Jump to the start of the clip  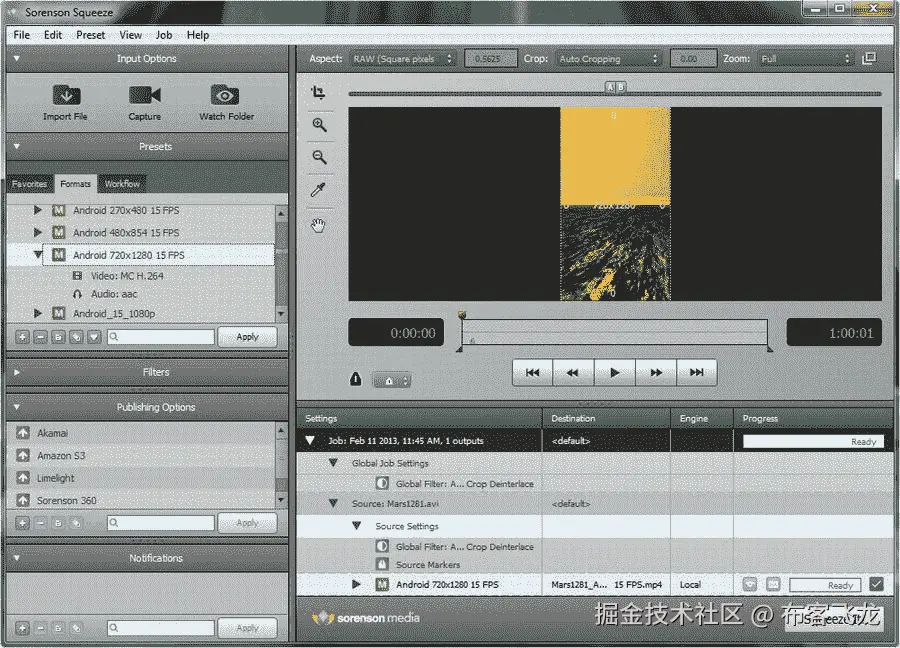pyautogui.click(x=533, y=372)
